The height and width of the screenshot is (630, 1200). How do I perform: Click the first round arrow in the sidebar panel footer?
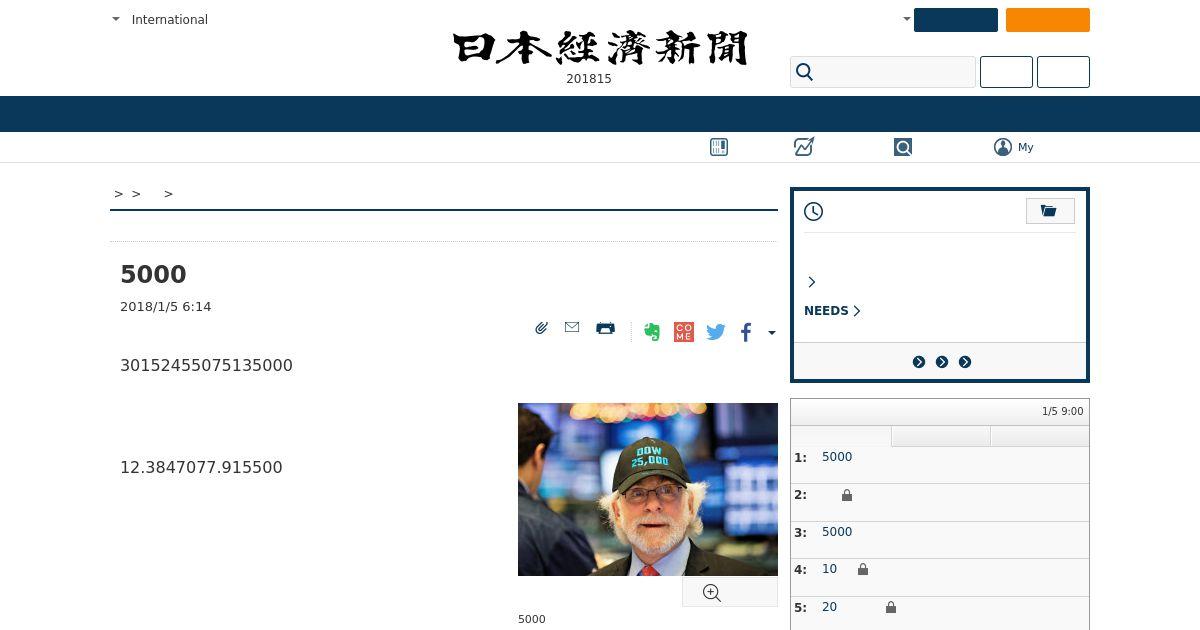[919, 362]
